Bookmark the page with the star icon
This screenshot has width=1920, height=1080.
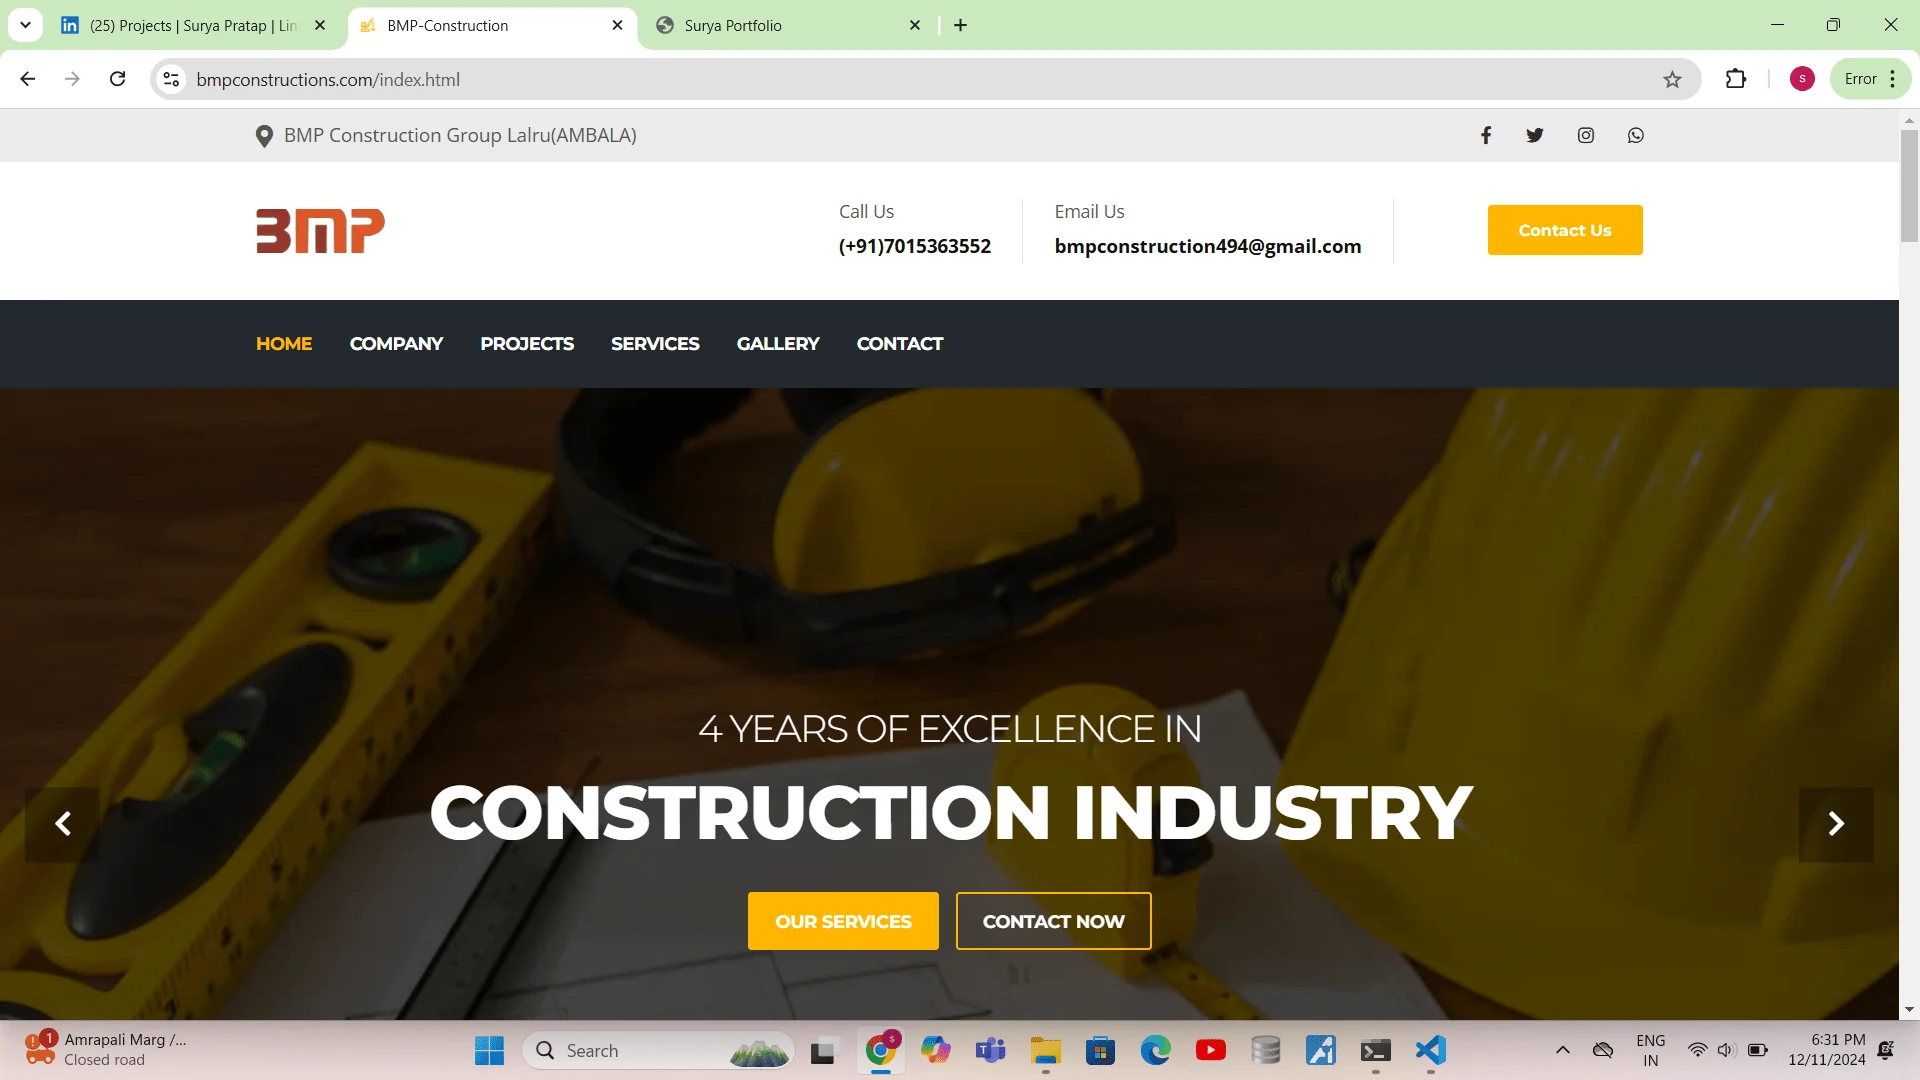(1672, 79)
